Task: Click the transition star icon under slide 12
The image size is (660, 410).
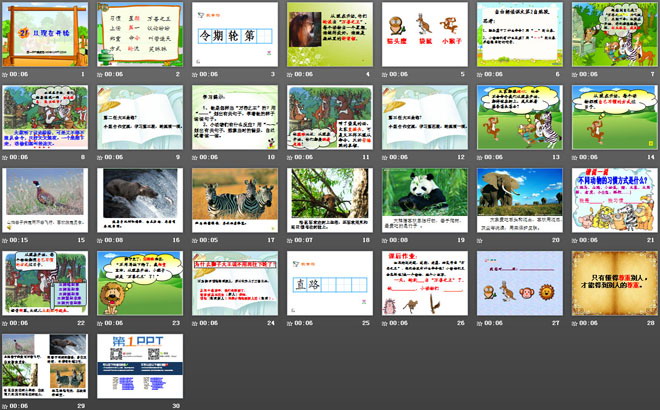Action: [385, 157]
